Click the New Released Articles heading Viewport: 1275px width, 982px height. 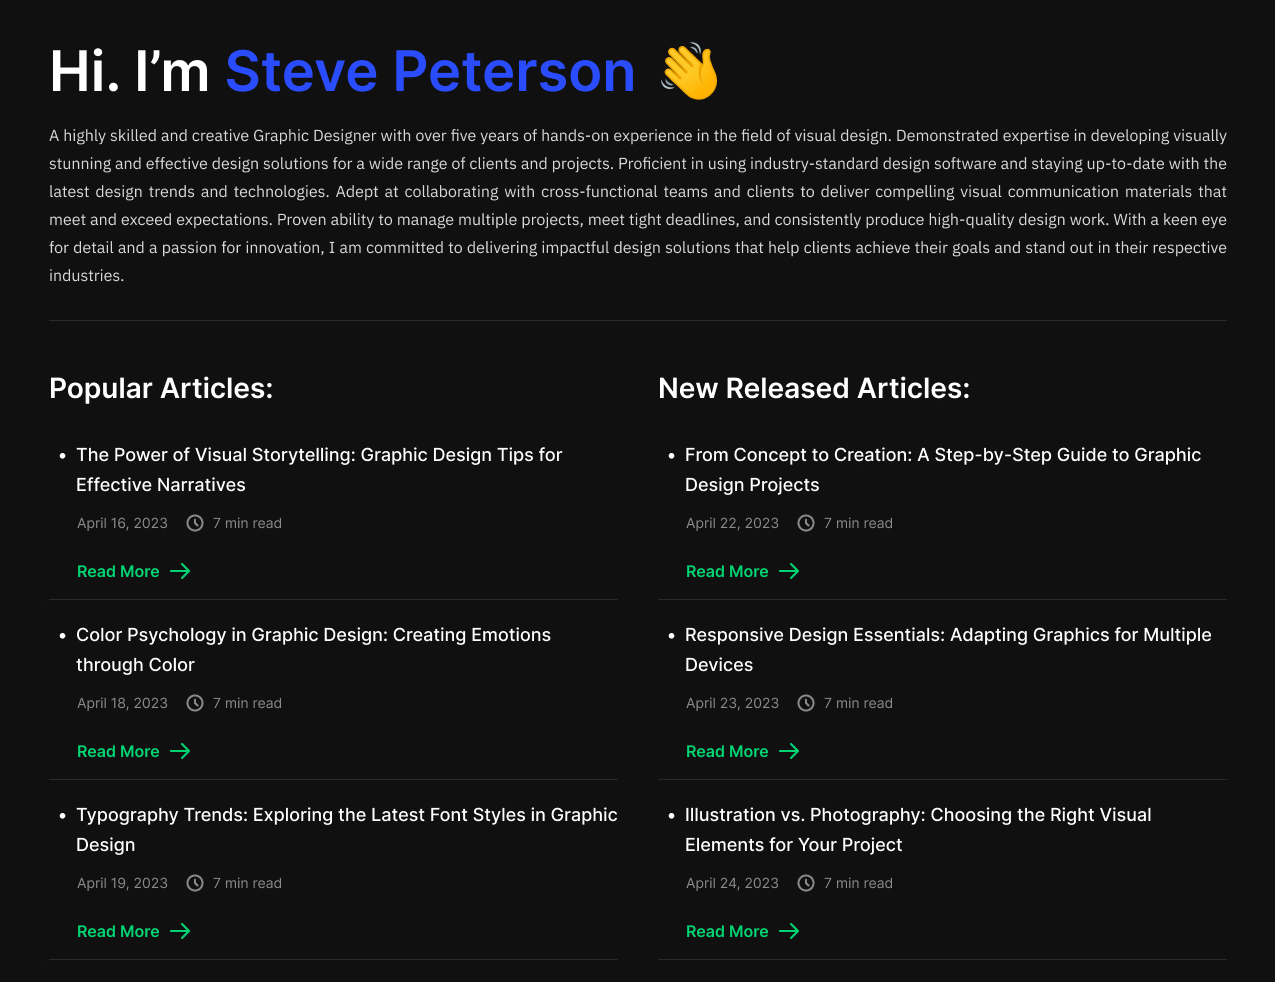(x=814, y=388)
